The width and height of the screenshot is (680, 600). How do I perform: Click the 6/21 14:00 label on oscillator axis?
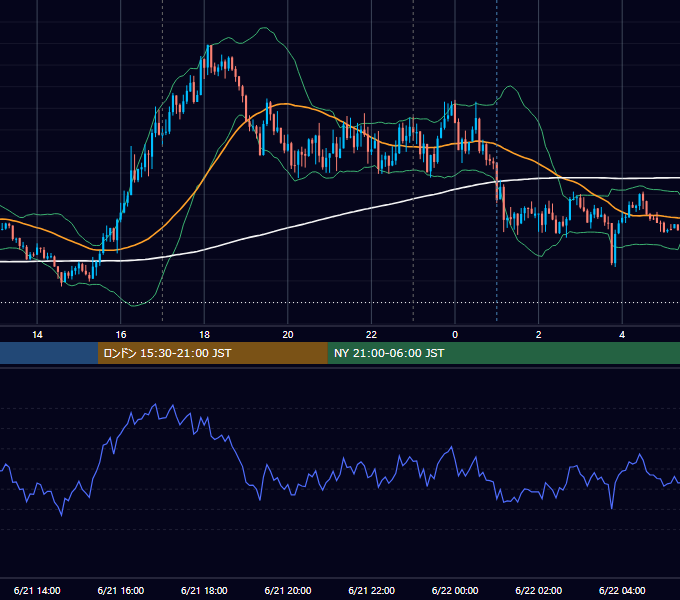coord(37,590)
